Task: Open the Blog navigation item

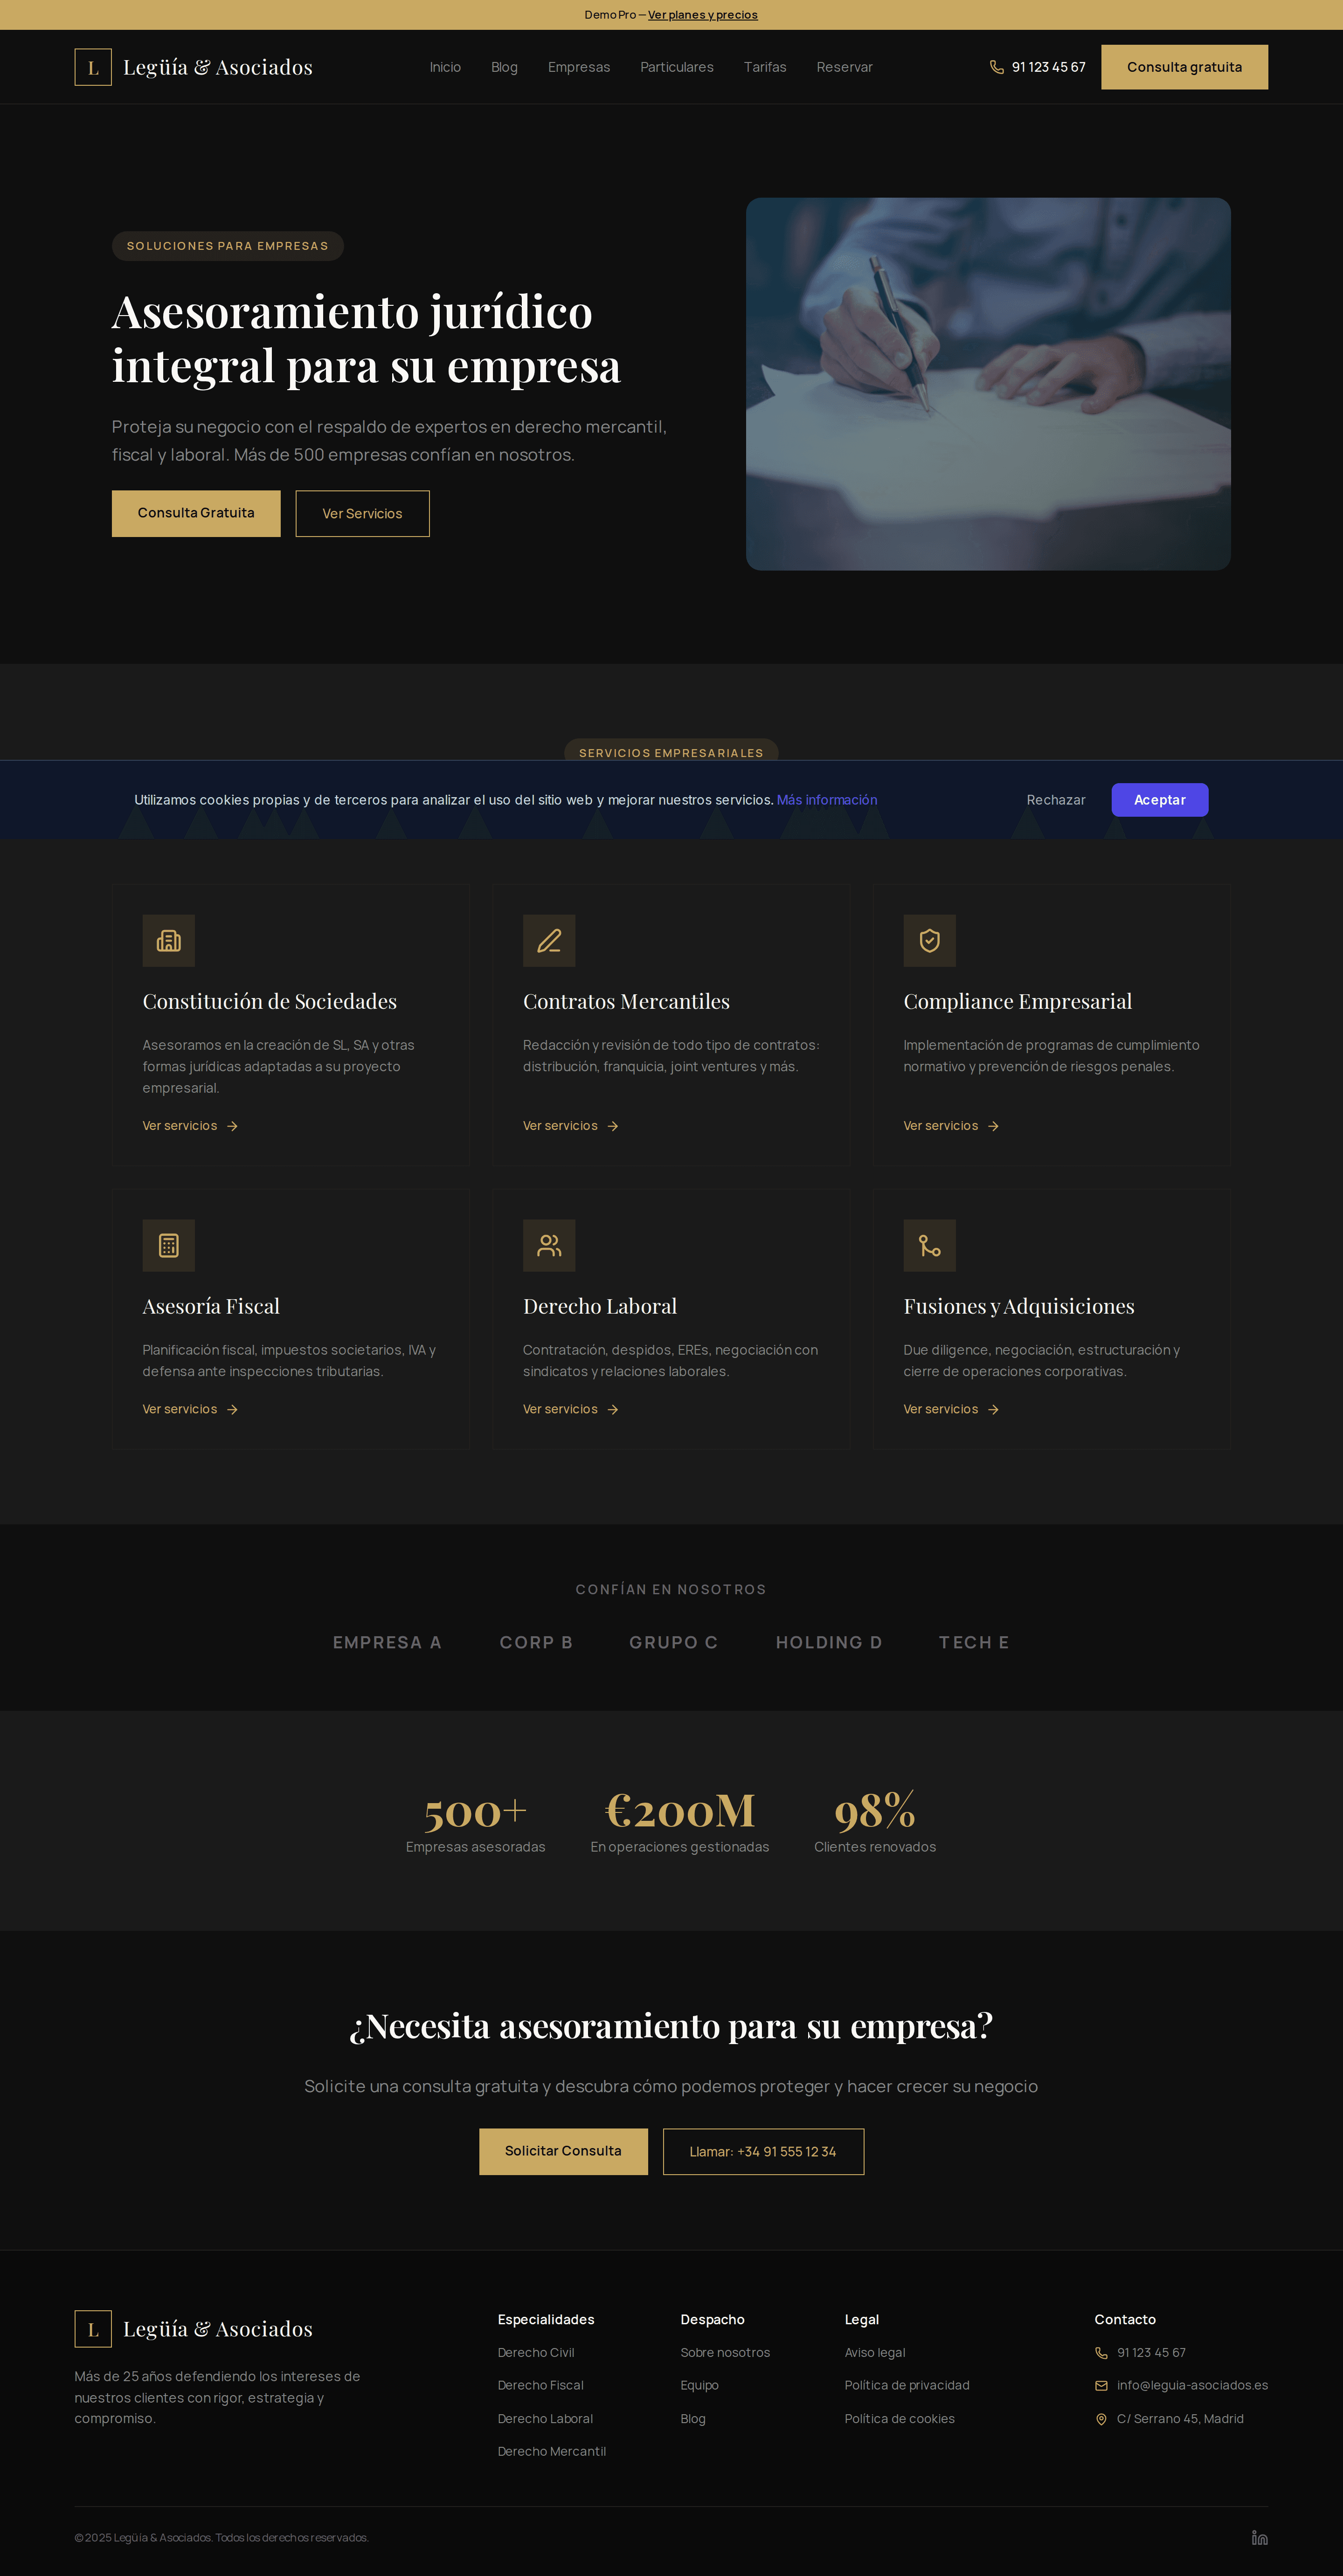Action: (x=504, y=67)
